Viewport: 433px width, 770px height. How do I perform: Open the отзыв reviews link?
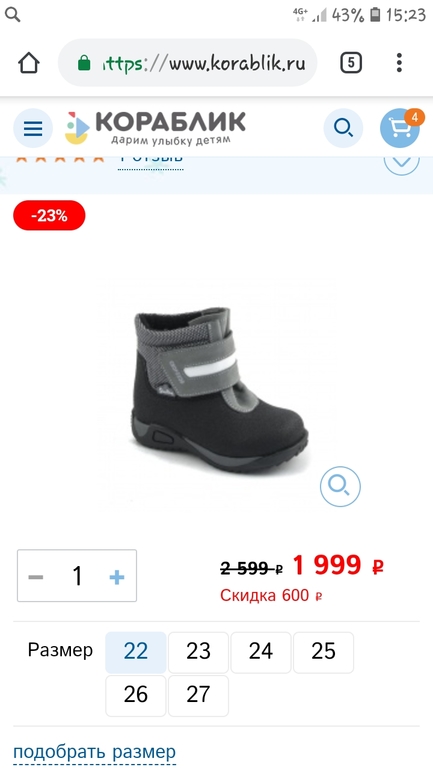point(151,161)
